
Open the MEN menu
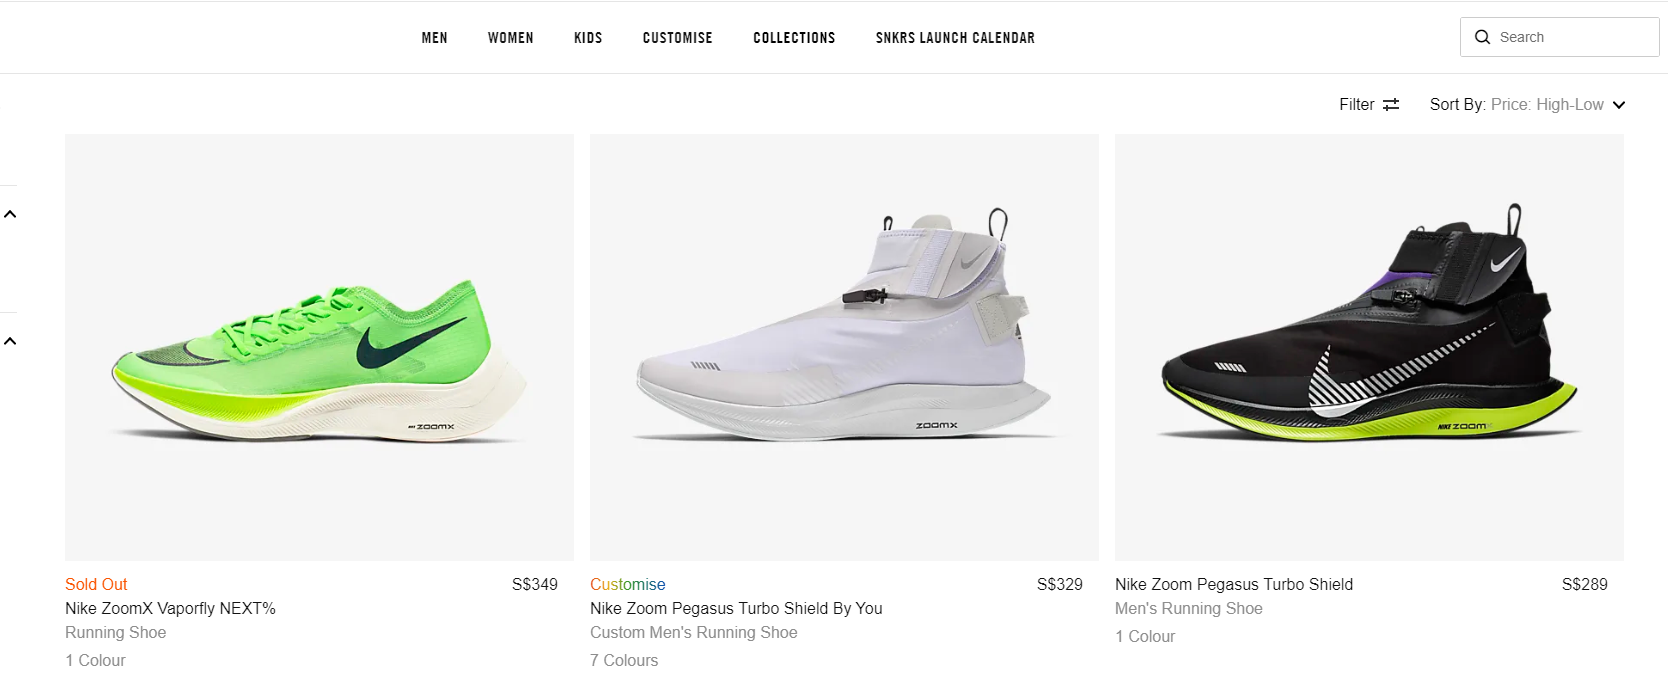[434, 38]
